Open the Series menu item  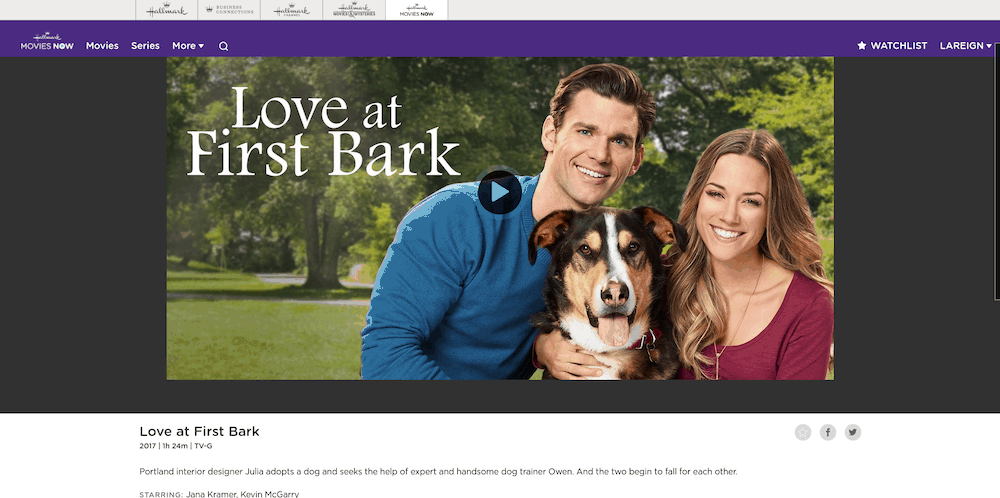145,46
